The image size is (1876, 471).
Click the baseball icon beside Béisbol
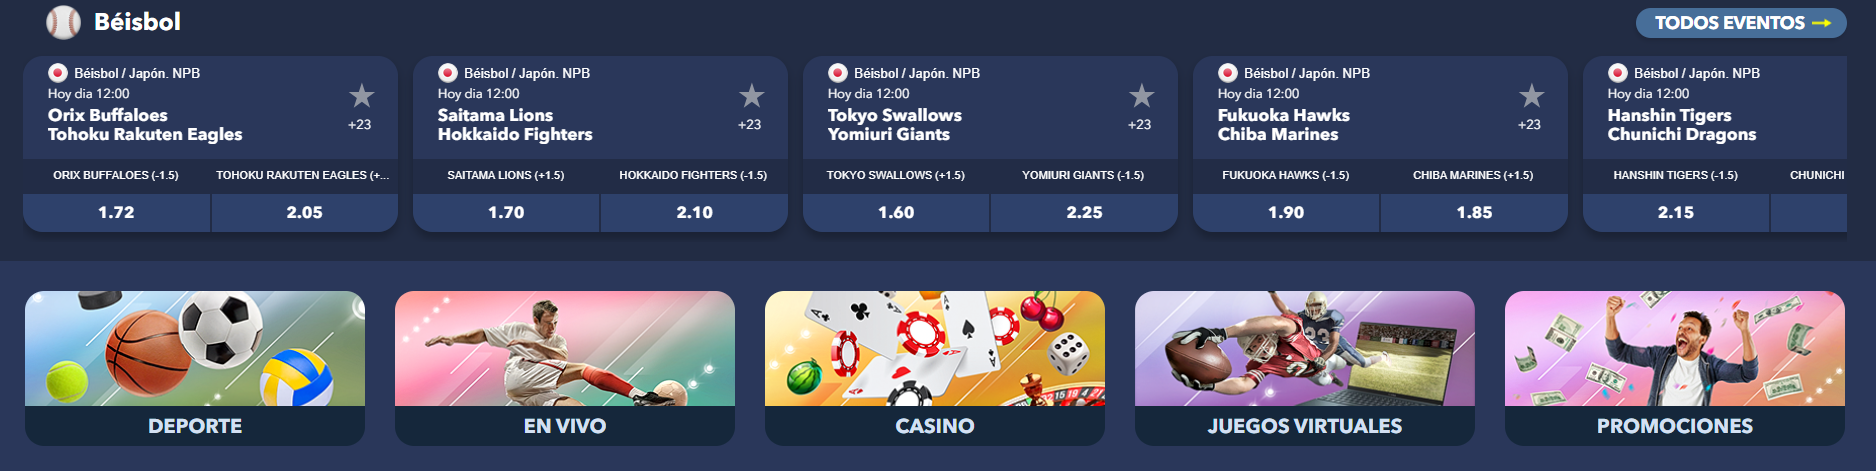(x=63, y=22)
